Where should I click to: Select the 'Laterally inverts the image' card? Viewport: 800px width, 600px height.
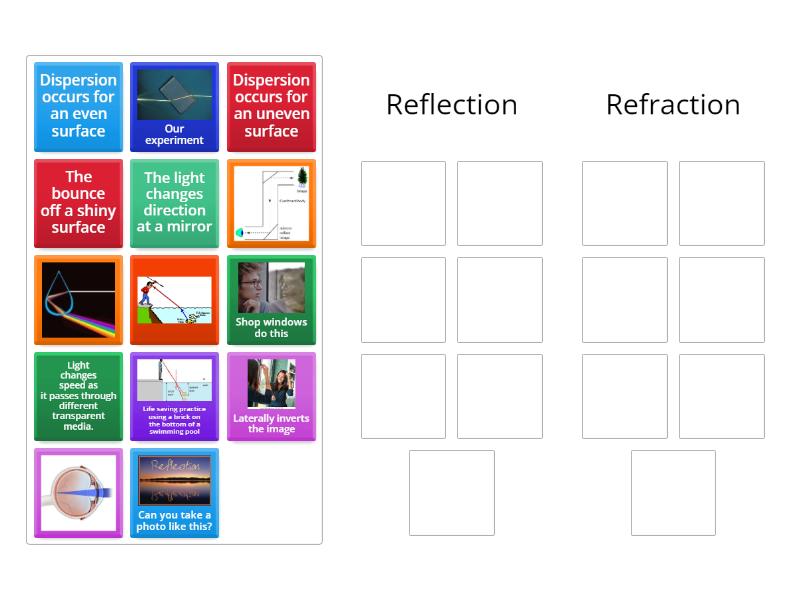271,396
